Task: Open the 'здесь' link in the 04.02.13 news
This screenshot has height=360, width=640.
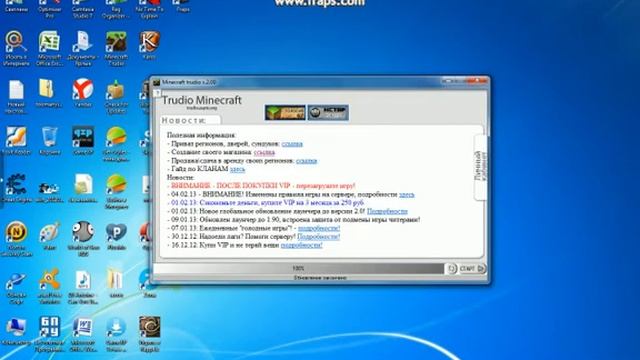Action: [x=407, y=194]
